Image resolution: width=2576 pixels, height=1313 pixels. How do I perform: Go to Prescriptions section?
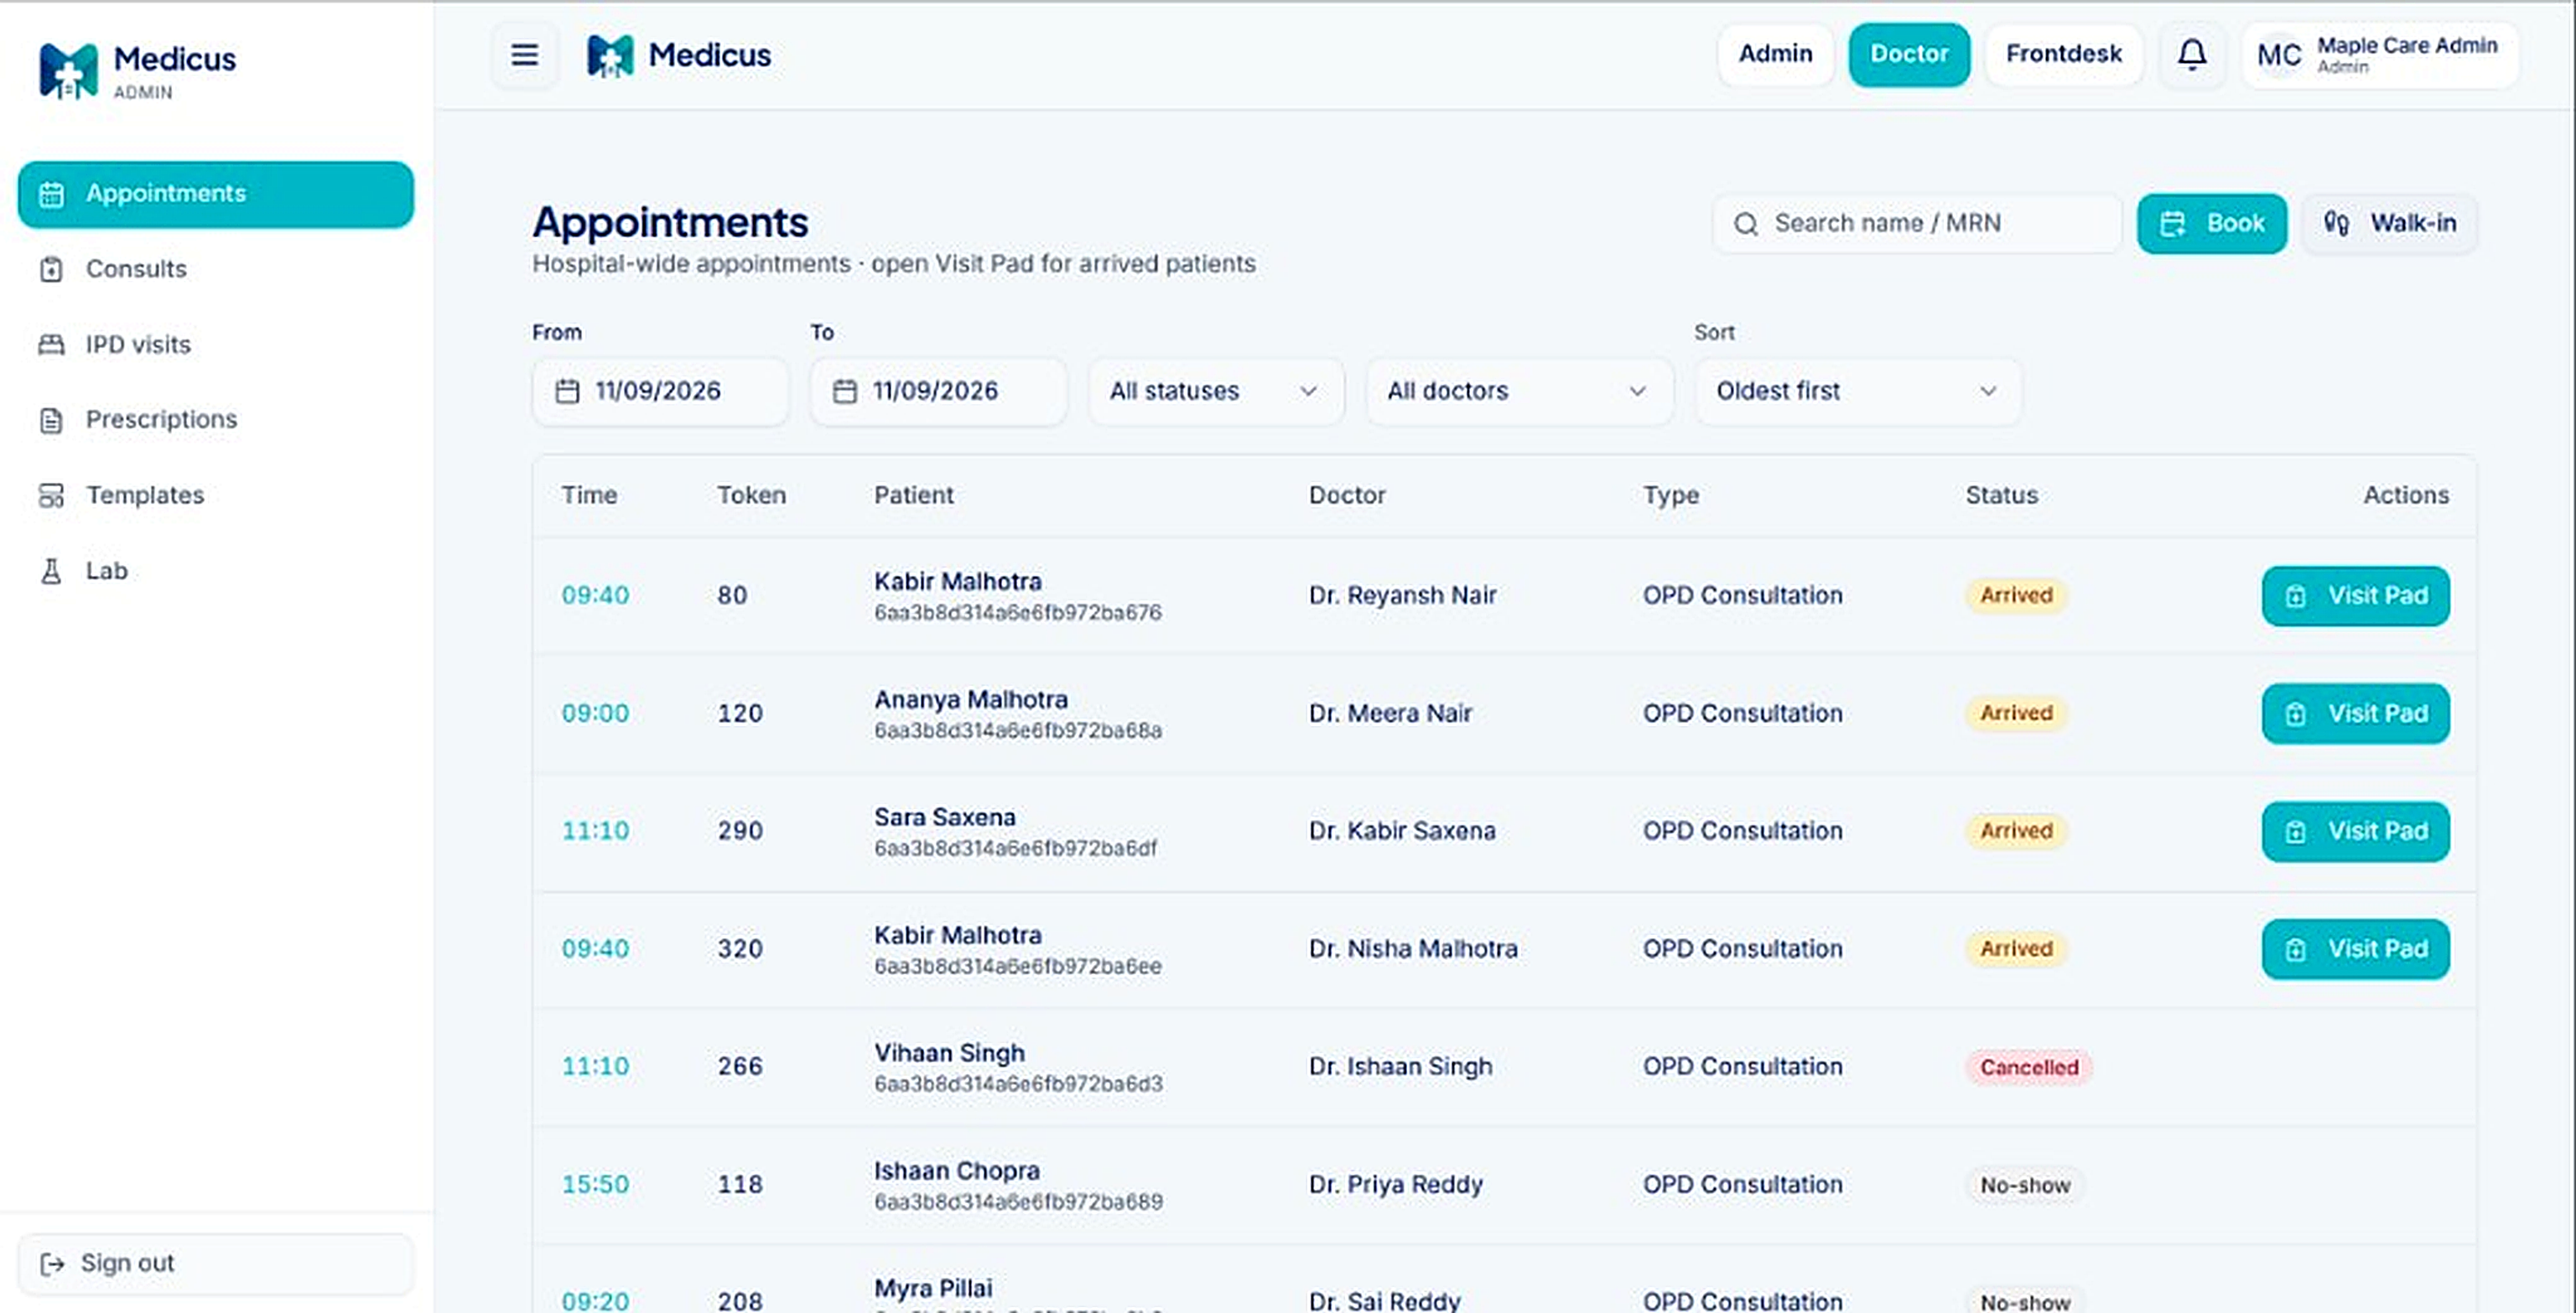point(216,420)
